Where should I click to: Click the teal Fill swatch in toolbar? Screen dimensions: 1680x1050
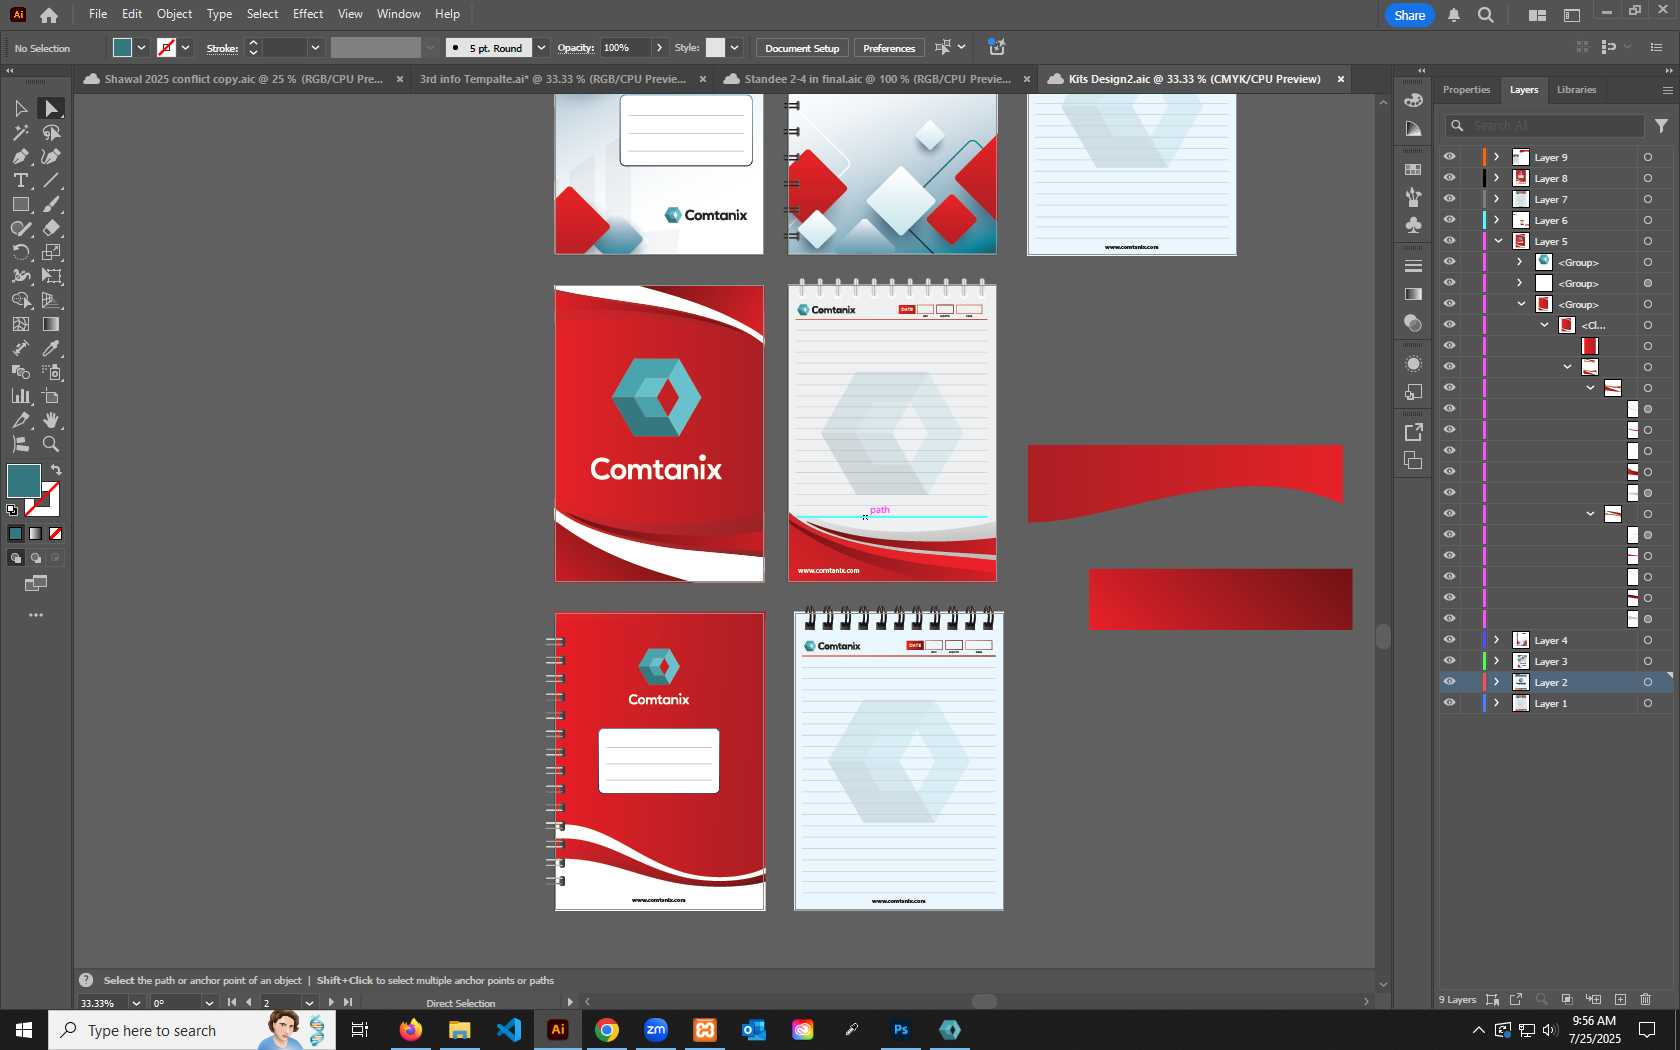pos(23,481)
